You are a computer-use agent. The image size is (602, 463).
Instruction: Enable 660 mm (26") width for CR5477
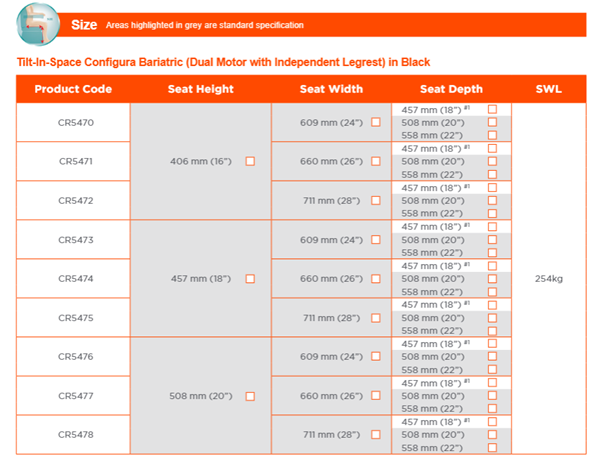[x=376, y=396]
